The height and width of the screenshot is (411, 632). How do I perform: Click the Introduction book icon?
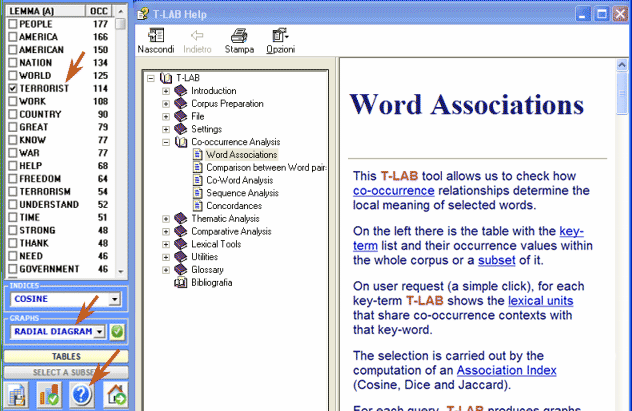(181, 91)
